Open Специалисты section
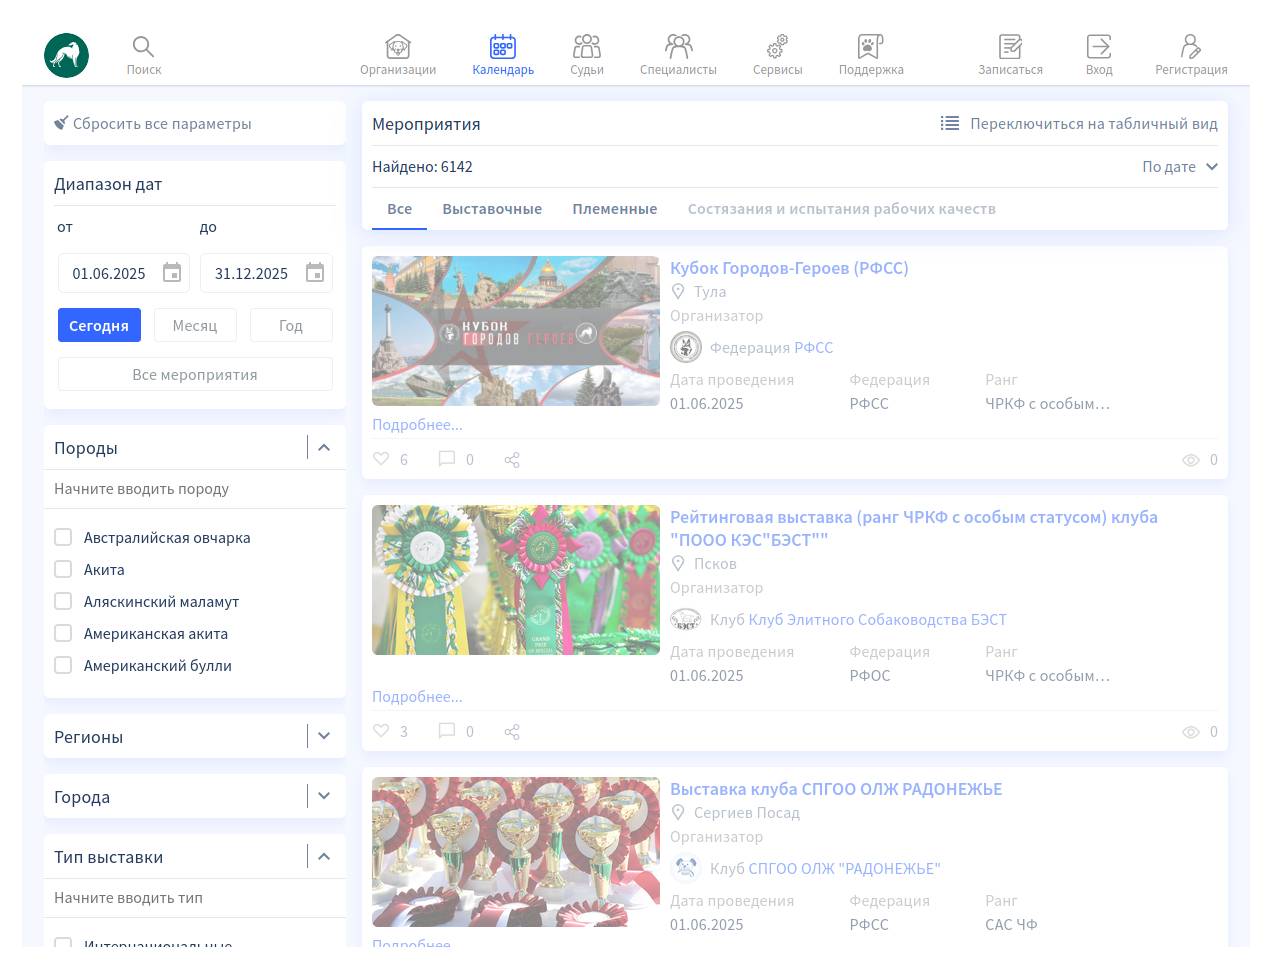The image size is (1274, 972). point(678,55)
